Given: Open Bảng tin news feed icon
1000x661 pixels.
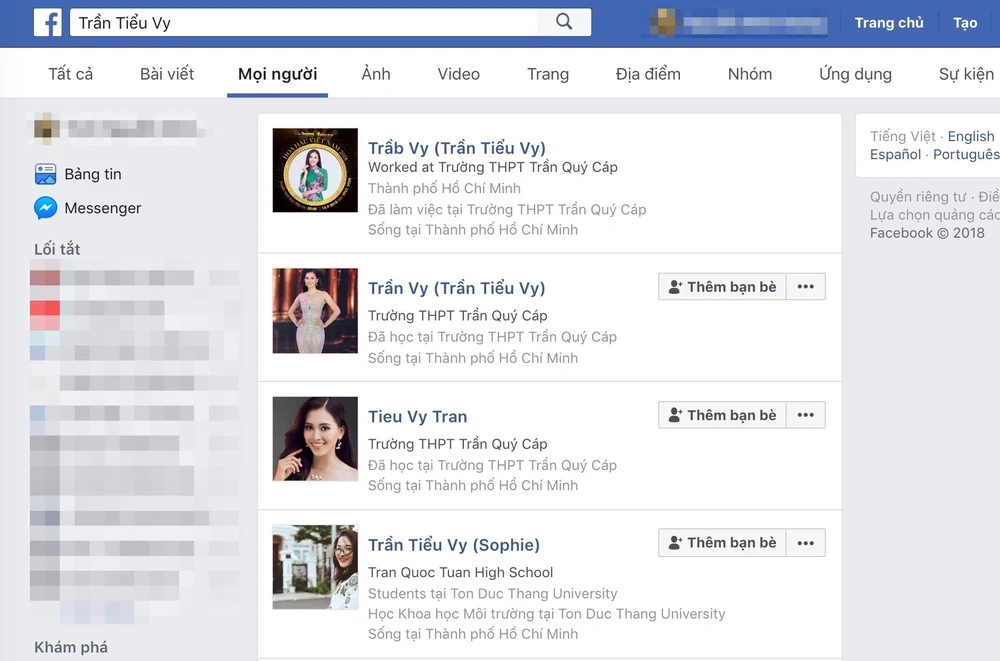Looking at the screenshot, I should tap(45, 174).
